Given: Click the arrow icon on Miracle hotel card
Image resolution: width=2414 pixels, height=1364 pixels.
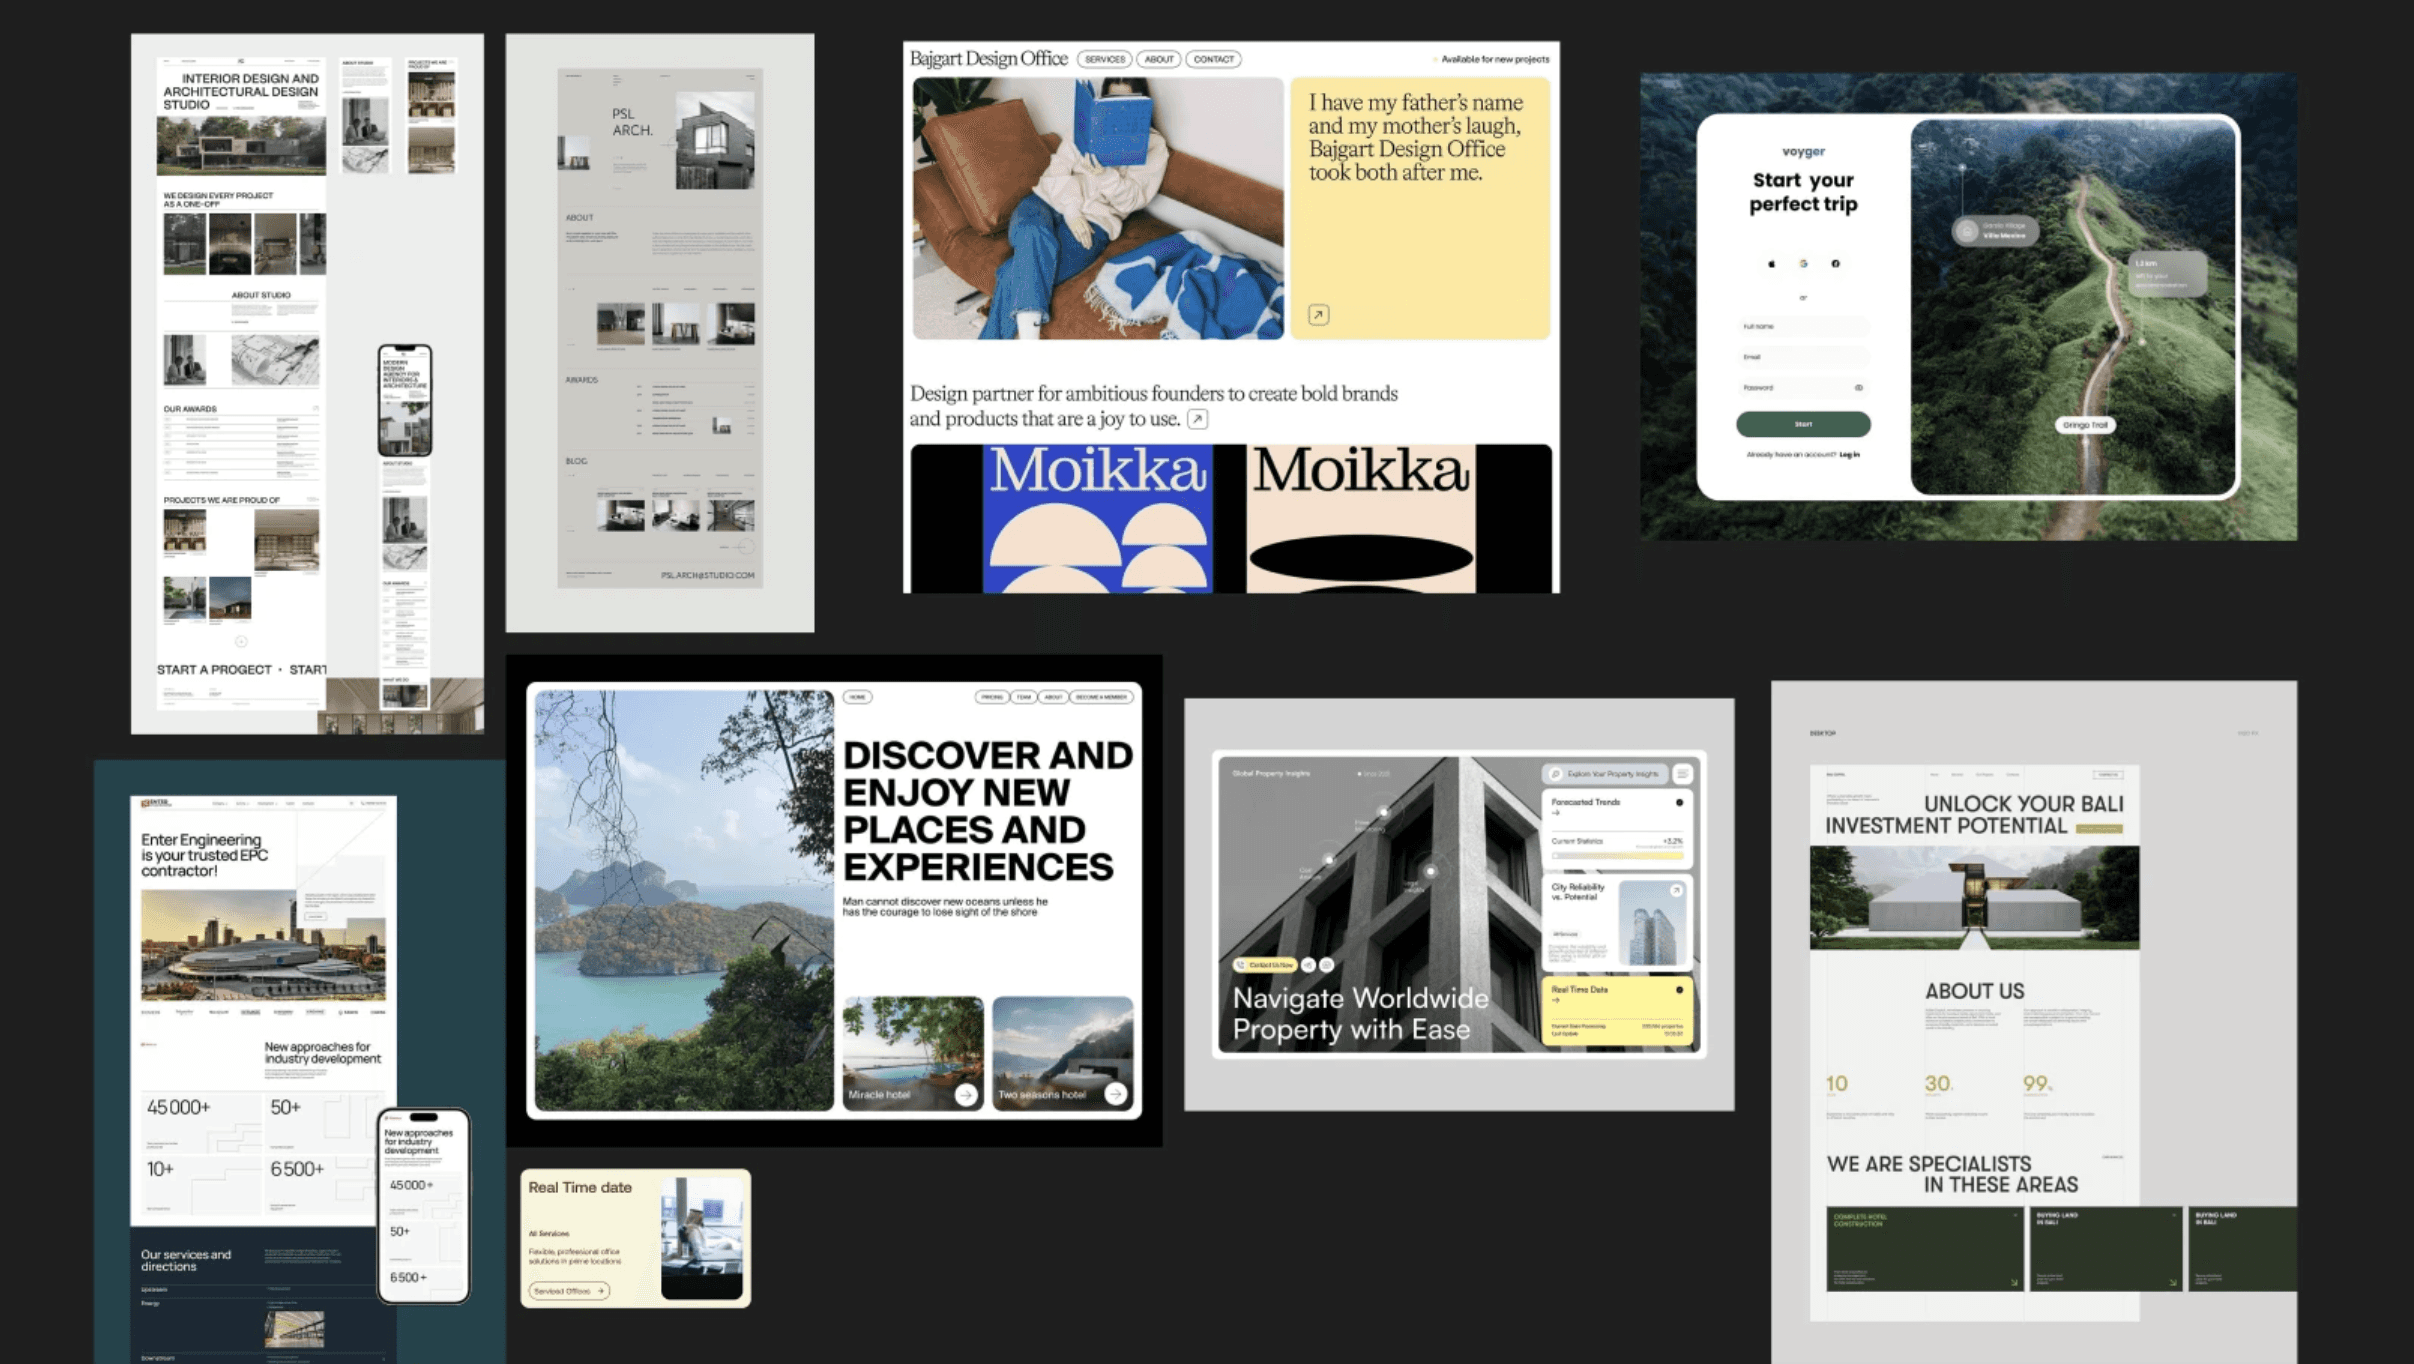Looking at the screenshot, I should coord(965,1095).
